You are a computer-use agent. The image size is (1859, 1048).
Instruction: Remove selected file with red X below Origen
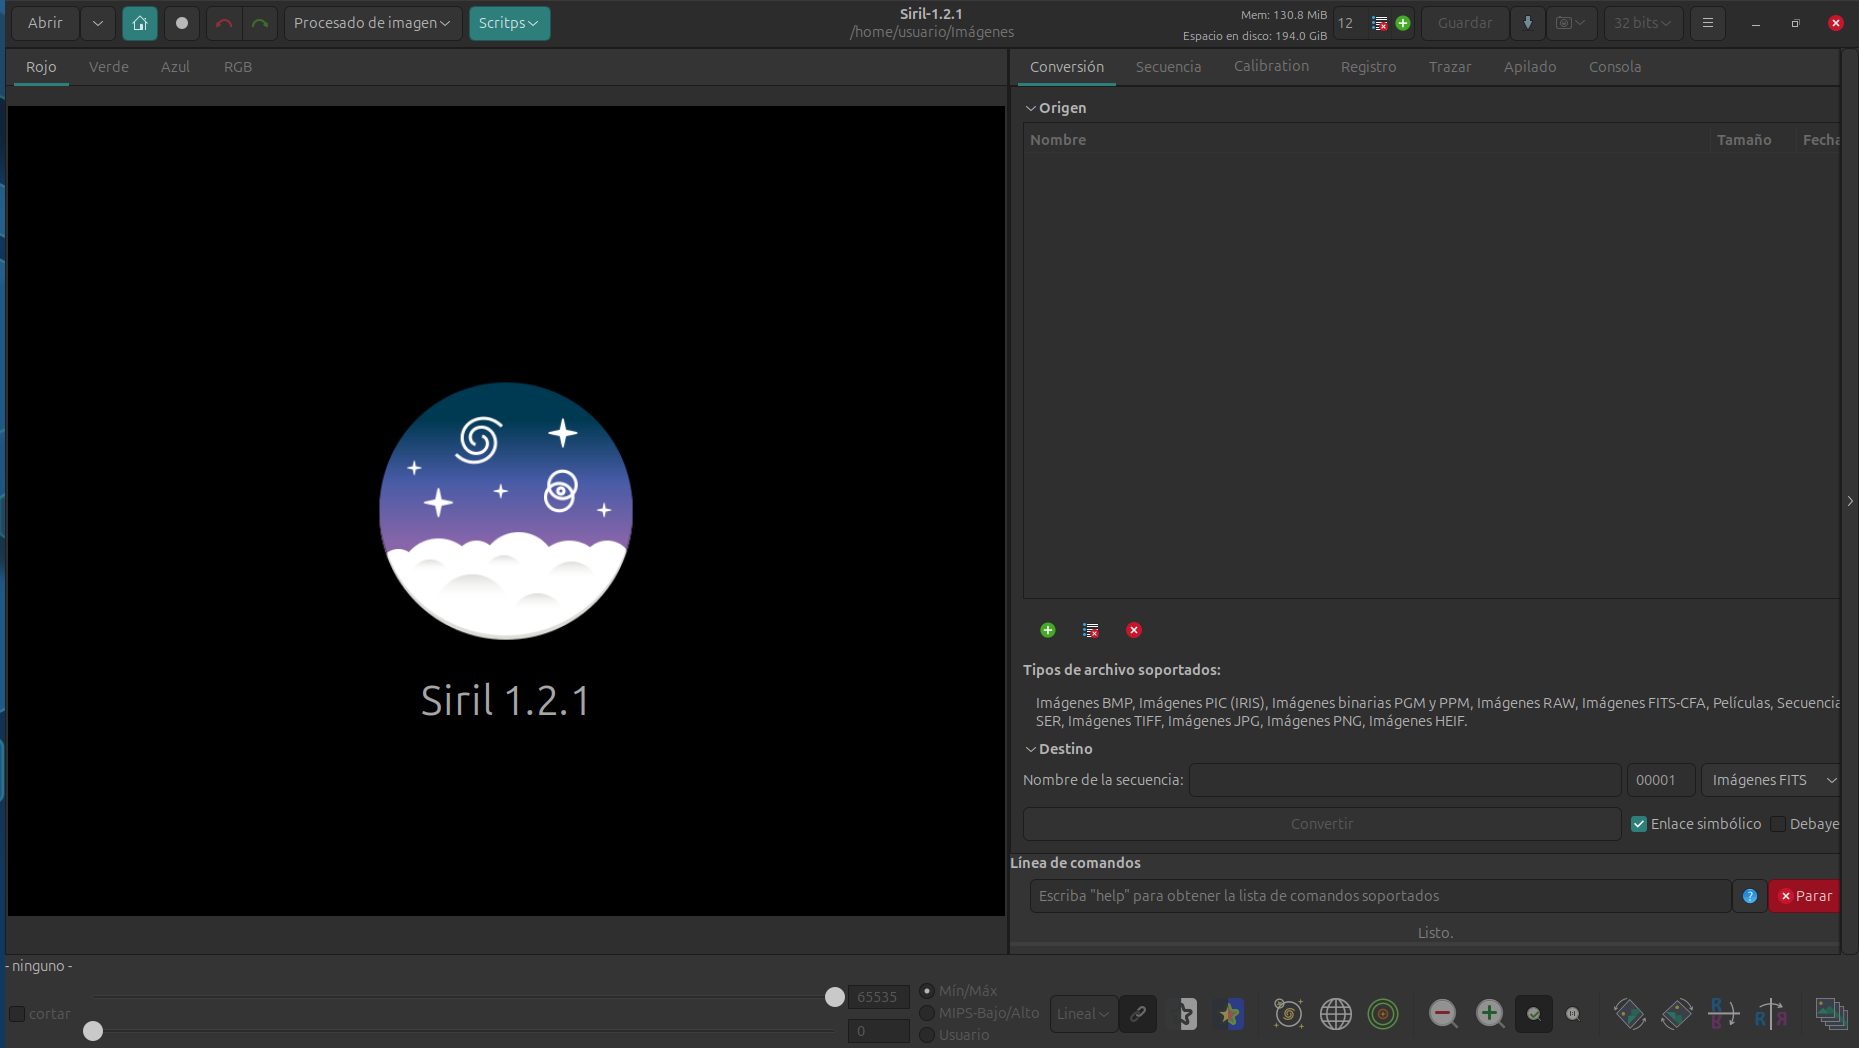[x=1134, y=630]
